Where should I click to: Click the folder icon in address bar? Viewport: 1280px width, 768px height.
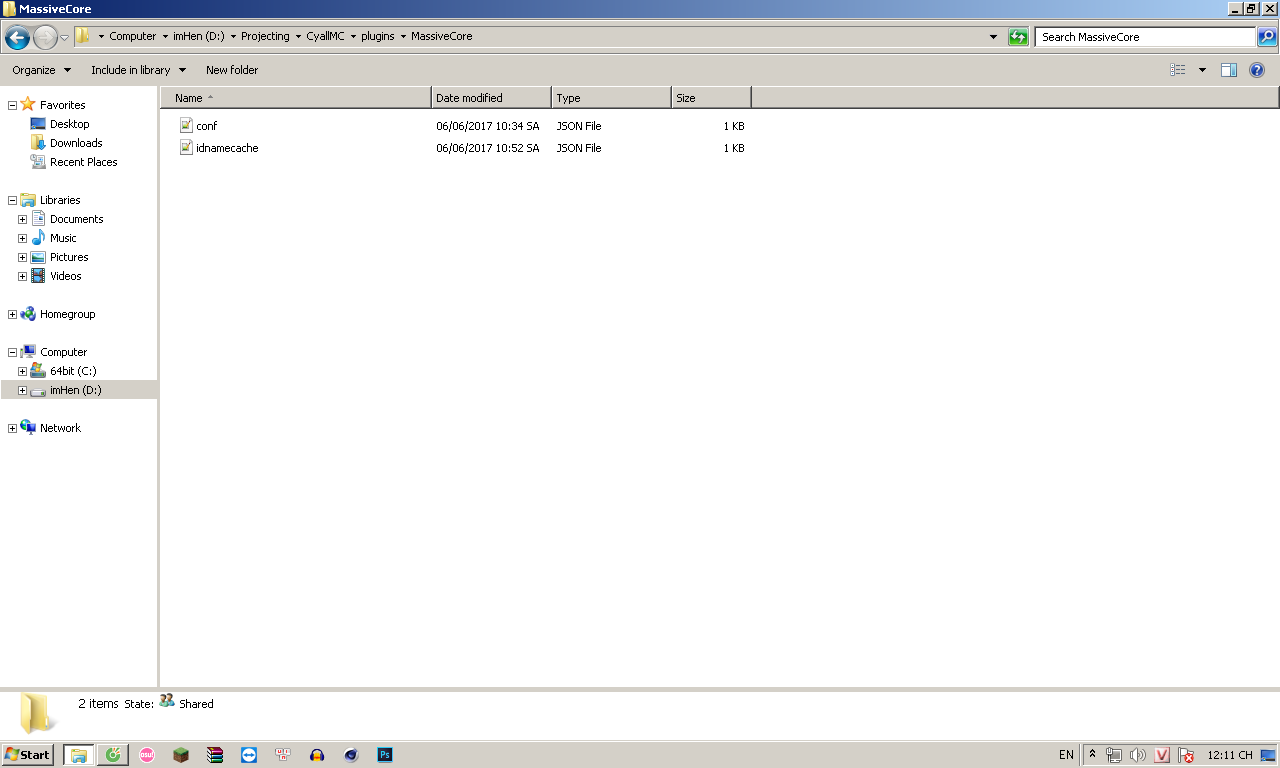tap(83, 36)
